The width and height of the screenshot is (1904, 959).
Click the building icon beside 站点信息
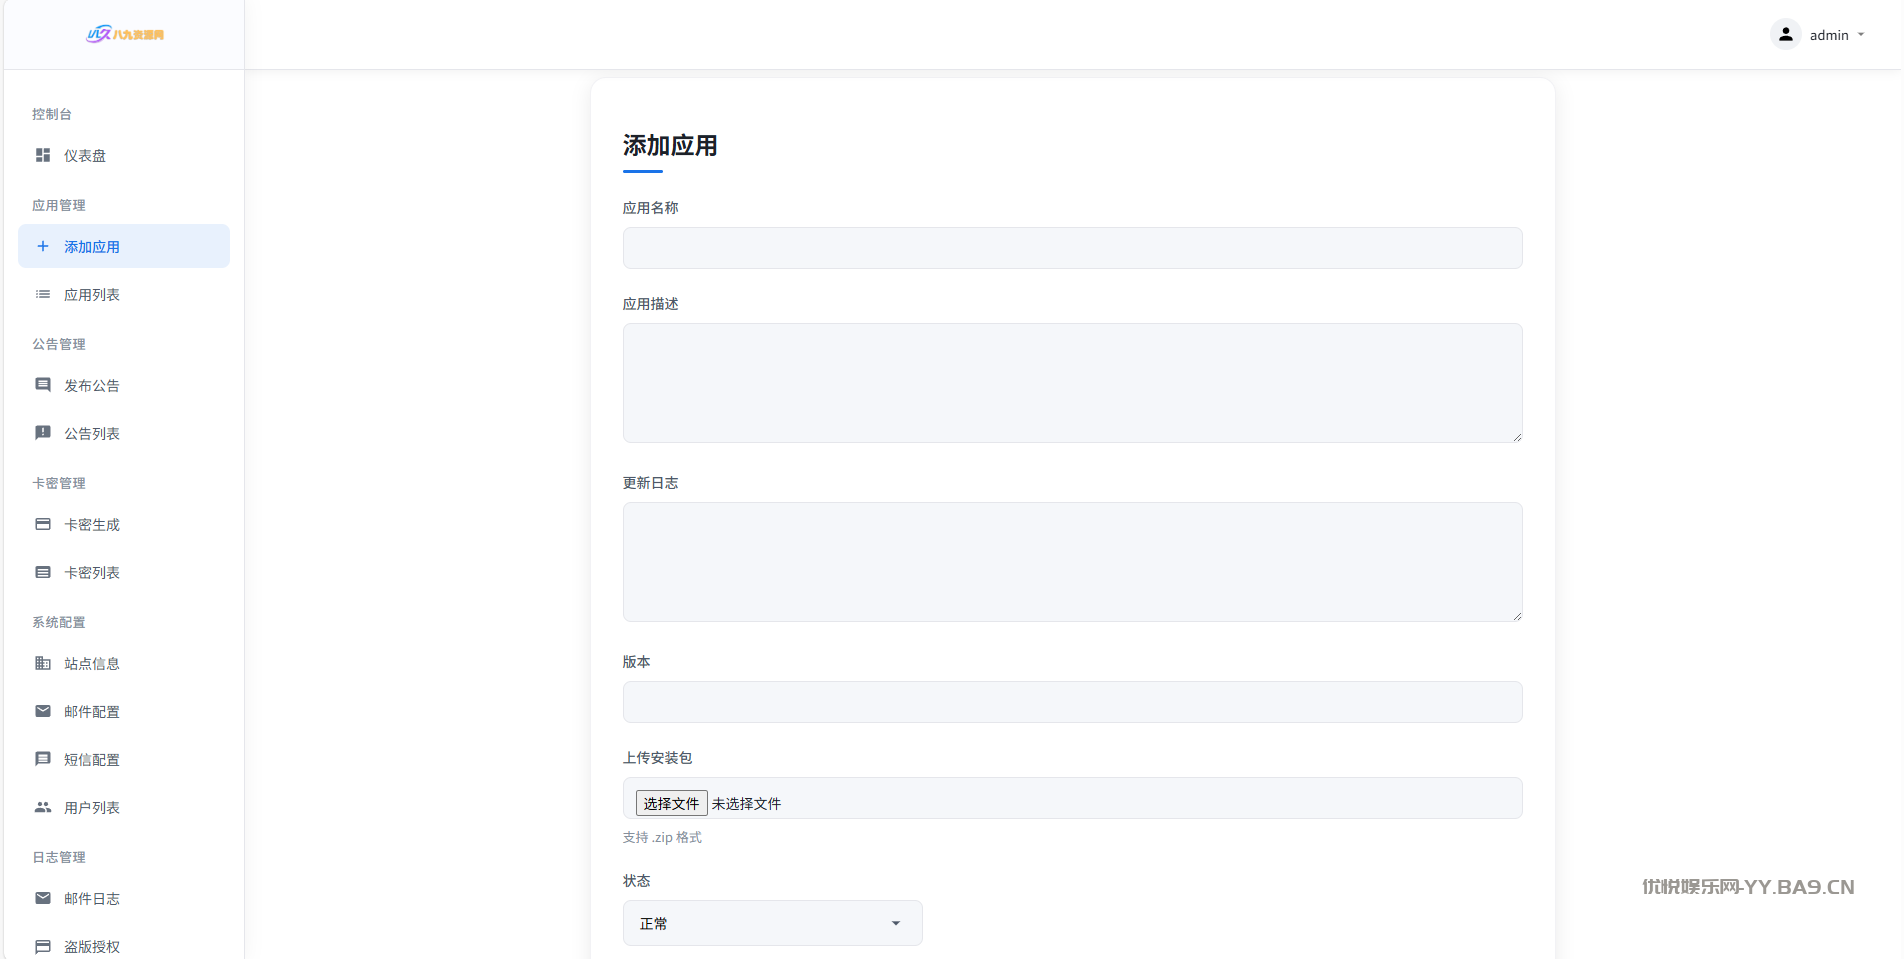coord(43,663)
